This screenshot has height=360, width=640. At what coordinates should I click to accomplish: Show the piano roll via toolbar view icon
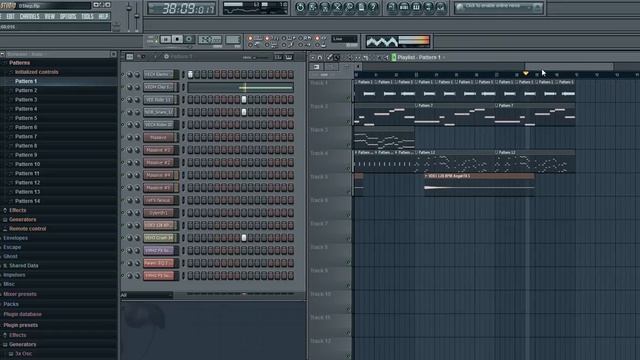pos(416,7)
